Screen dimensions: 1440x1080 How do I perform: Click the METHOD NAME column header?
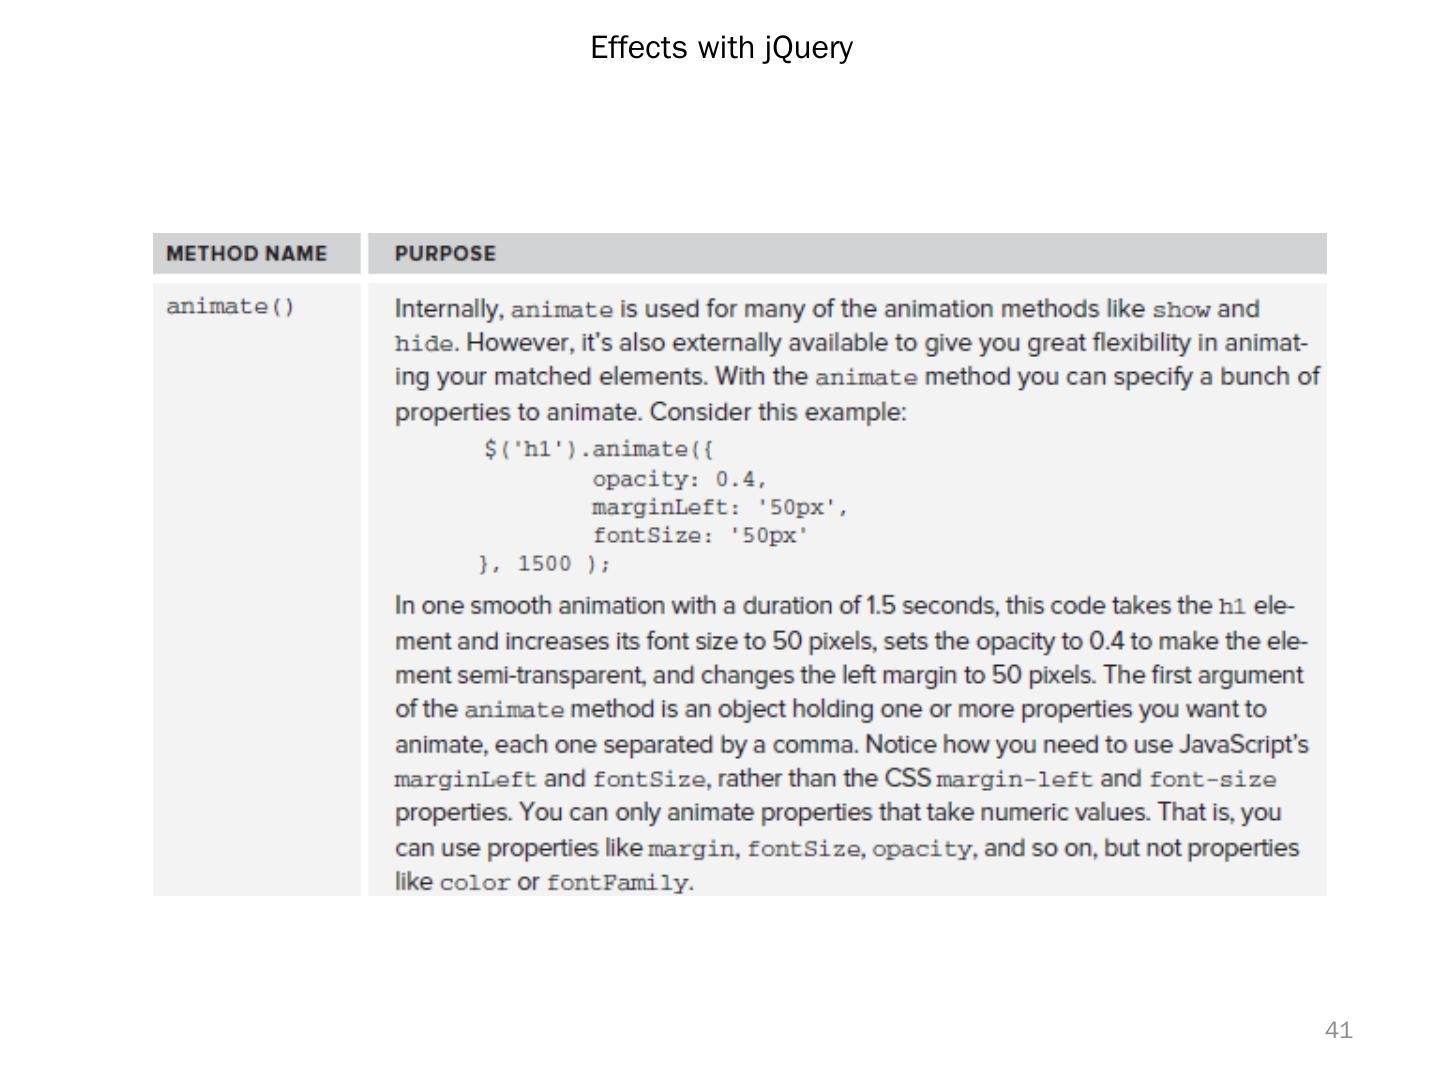[x=246, y=254]
